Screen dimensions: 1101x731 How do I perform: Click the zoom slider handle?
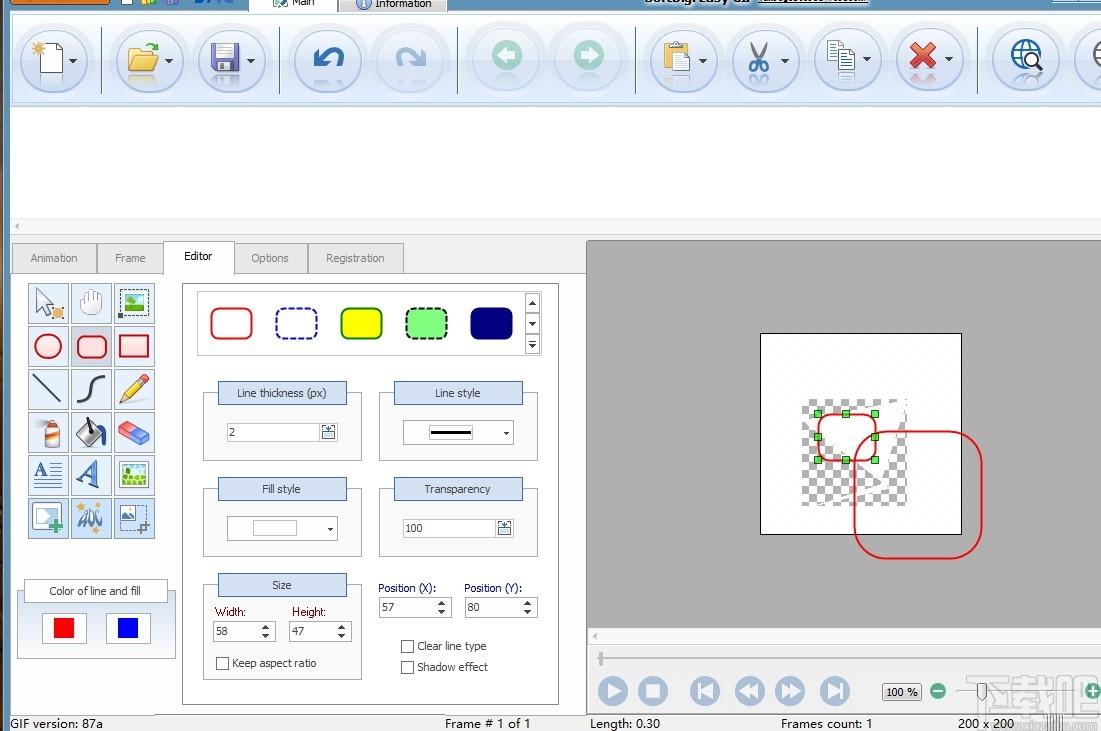[982, 692]
